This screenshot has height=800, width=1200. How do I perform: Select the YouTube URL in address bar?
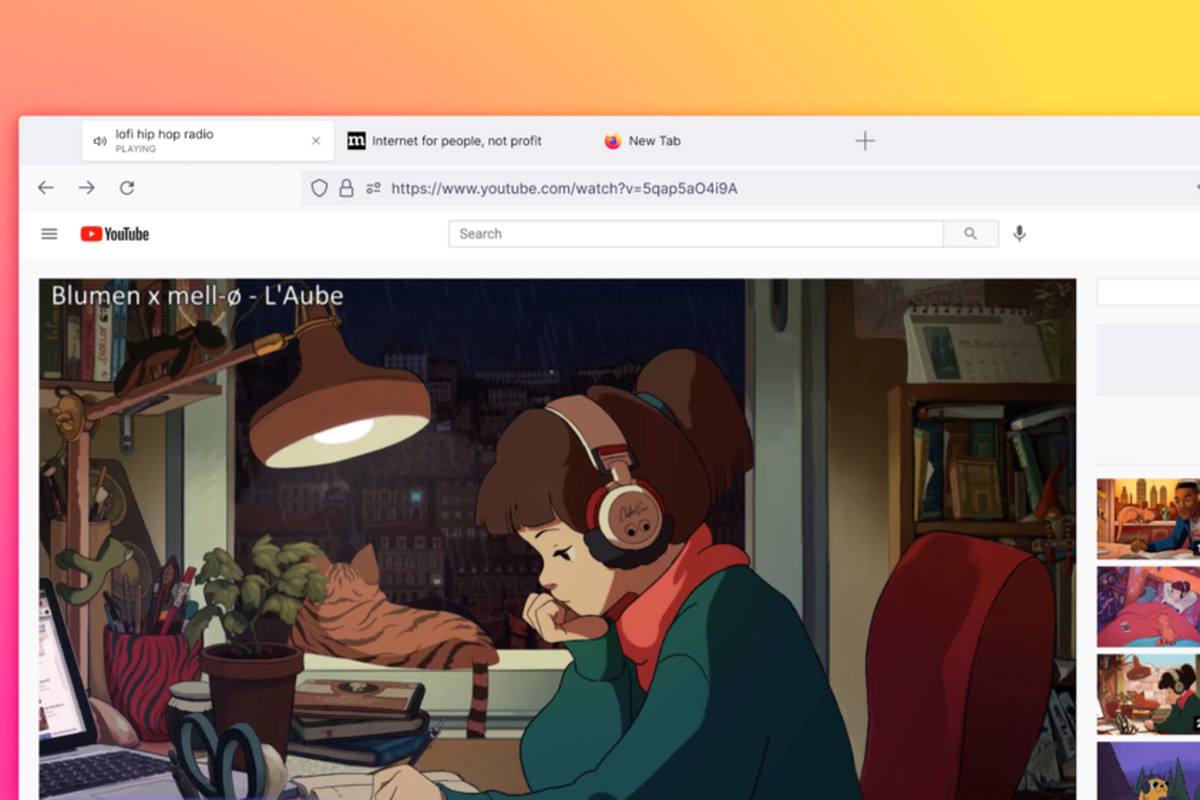[564, 188]
